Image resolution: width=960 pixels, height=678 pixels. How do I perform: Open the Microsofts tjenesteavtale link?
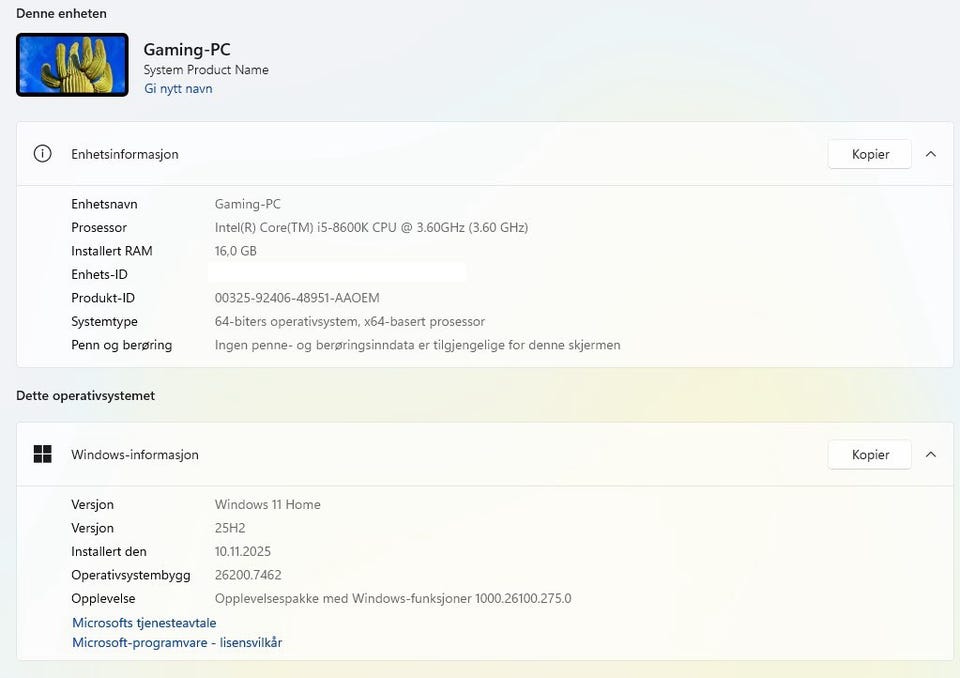(x=144, y=623)
